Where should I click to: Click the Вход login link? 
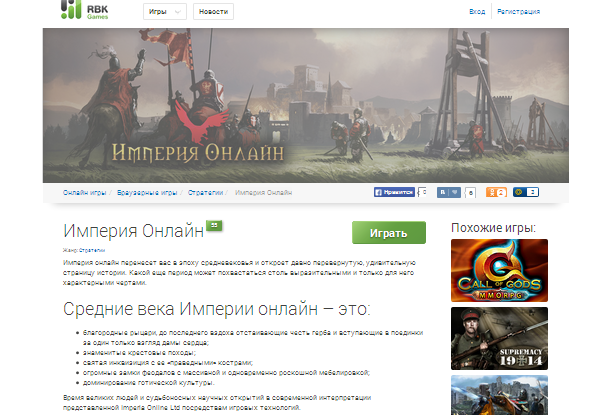477,11
